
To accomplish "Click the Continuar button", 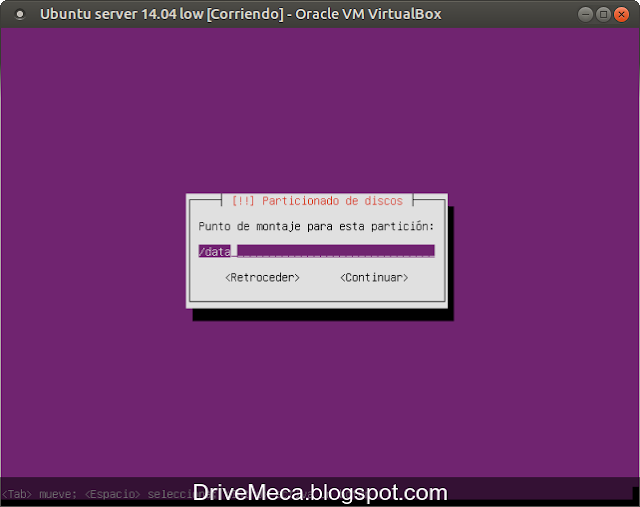I will [374, 278].
